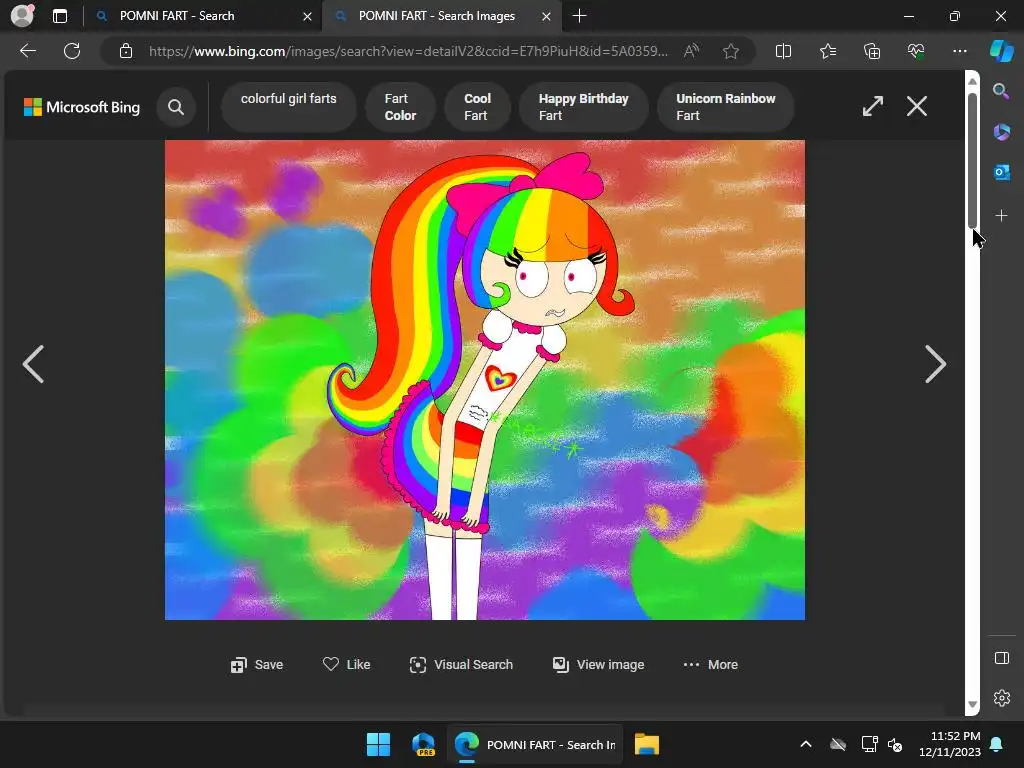Screen dimensions: 1024x768
Task: Go back to the previous page
Action: pyautogui.click(x=28, y=51)
